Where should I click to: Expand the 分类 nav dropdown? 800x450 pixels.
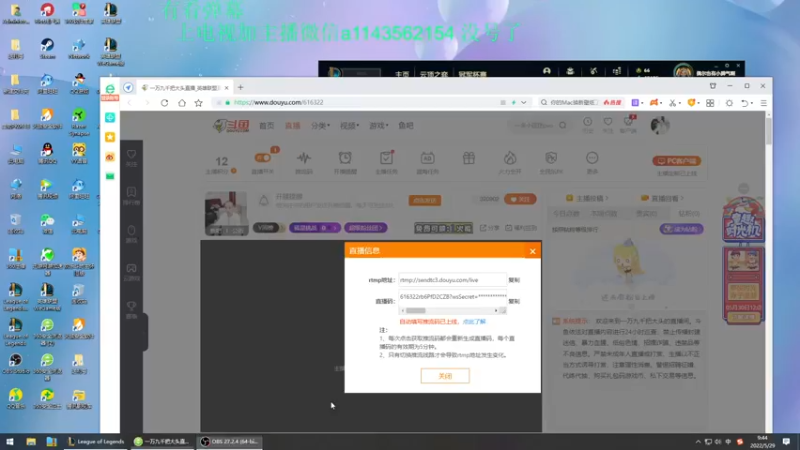pyautogui.click(x=320, y=126)
